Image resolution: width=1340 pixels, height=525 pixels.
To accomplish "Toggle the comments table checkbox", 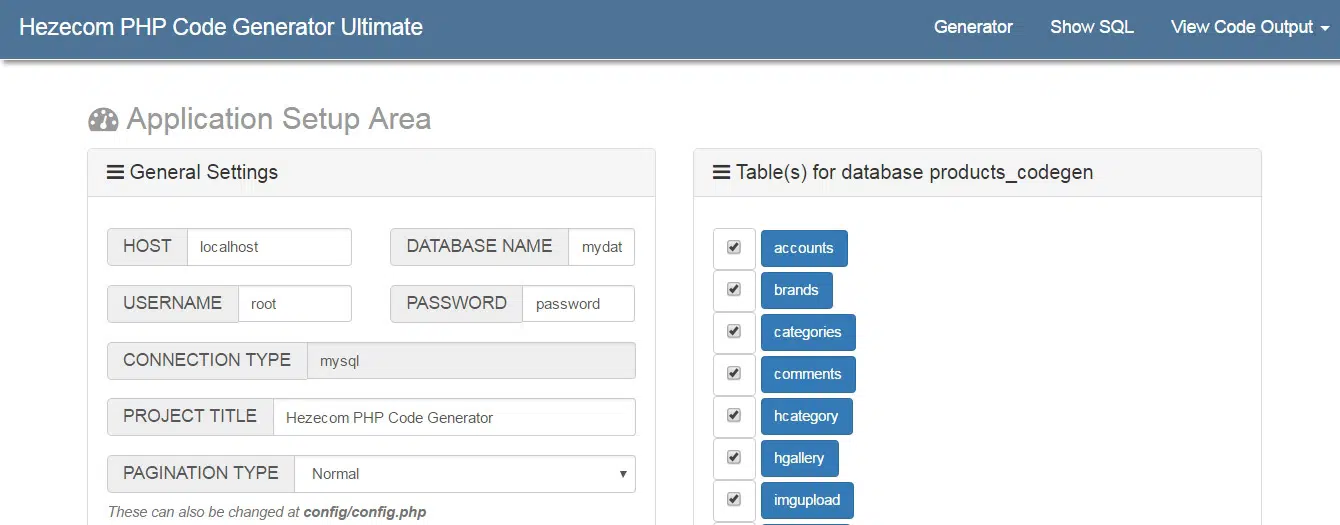I will [734, 373].
